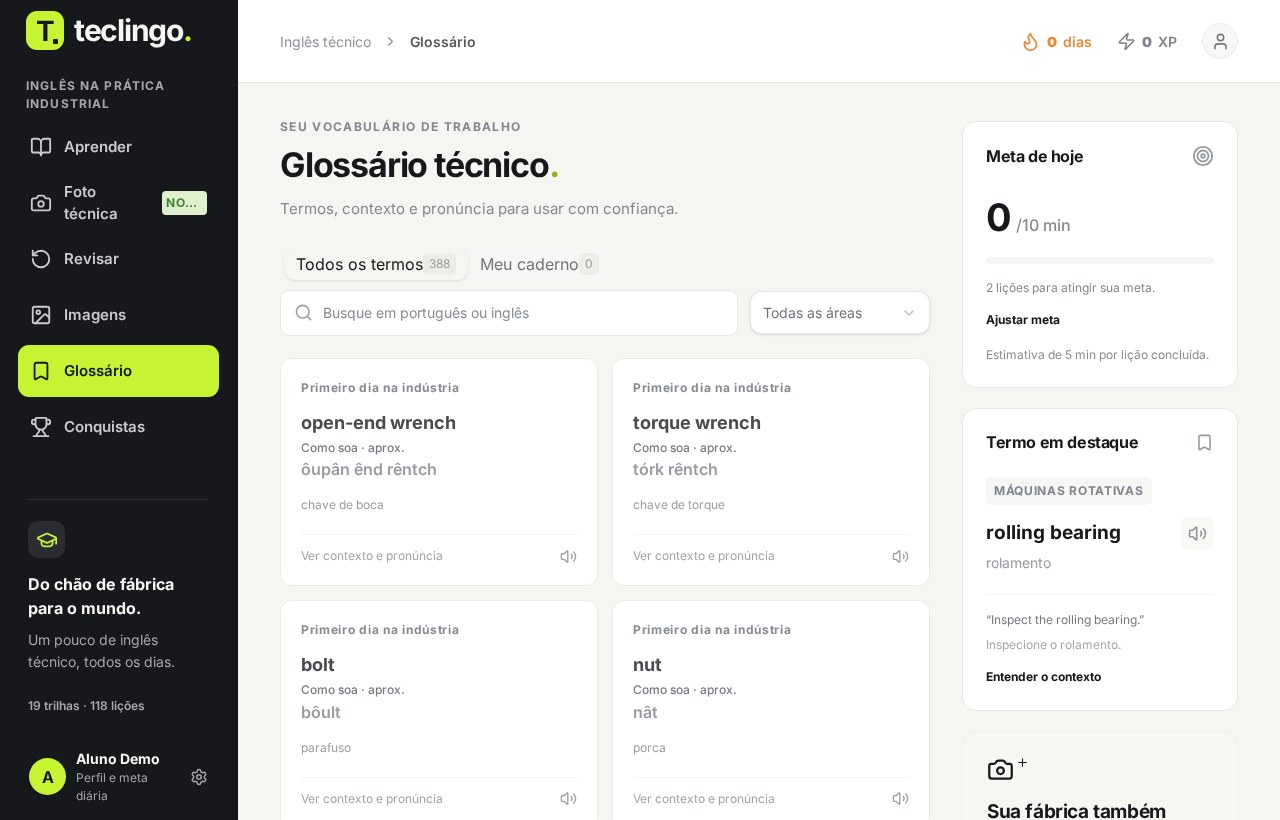The width and height of the screenshot is (1280, 820).
Task: Open context and pronunciation for bolt
Action: click(x=372, y=799)
